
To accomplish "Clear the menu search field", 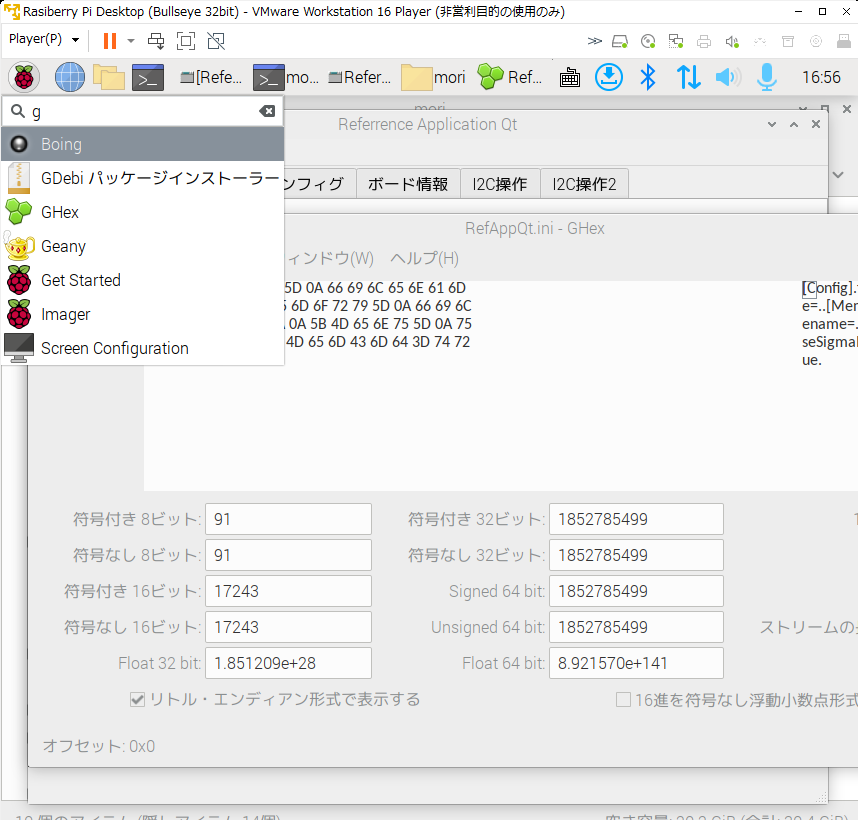I will [x=267, y=111].
